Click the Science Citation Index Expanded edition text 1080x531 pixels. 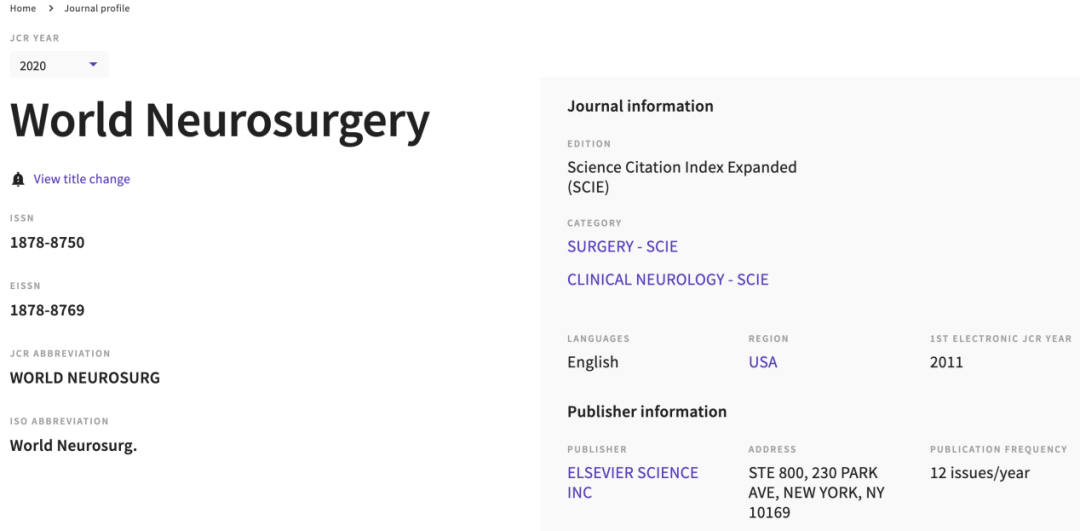click(x=682, y=177)
